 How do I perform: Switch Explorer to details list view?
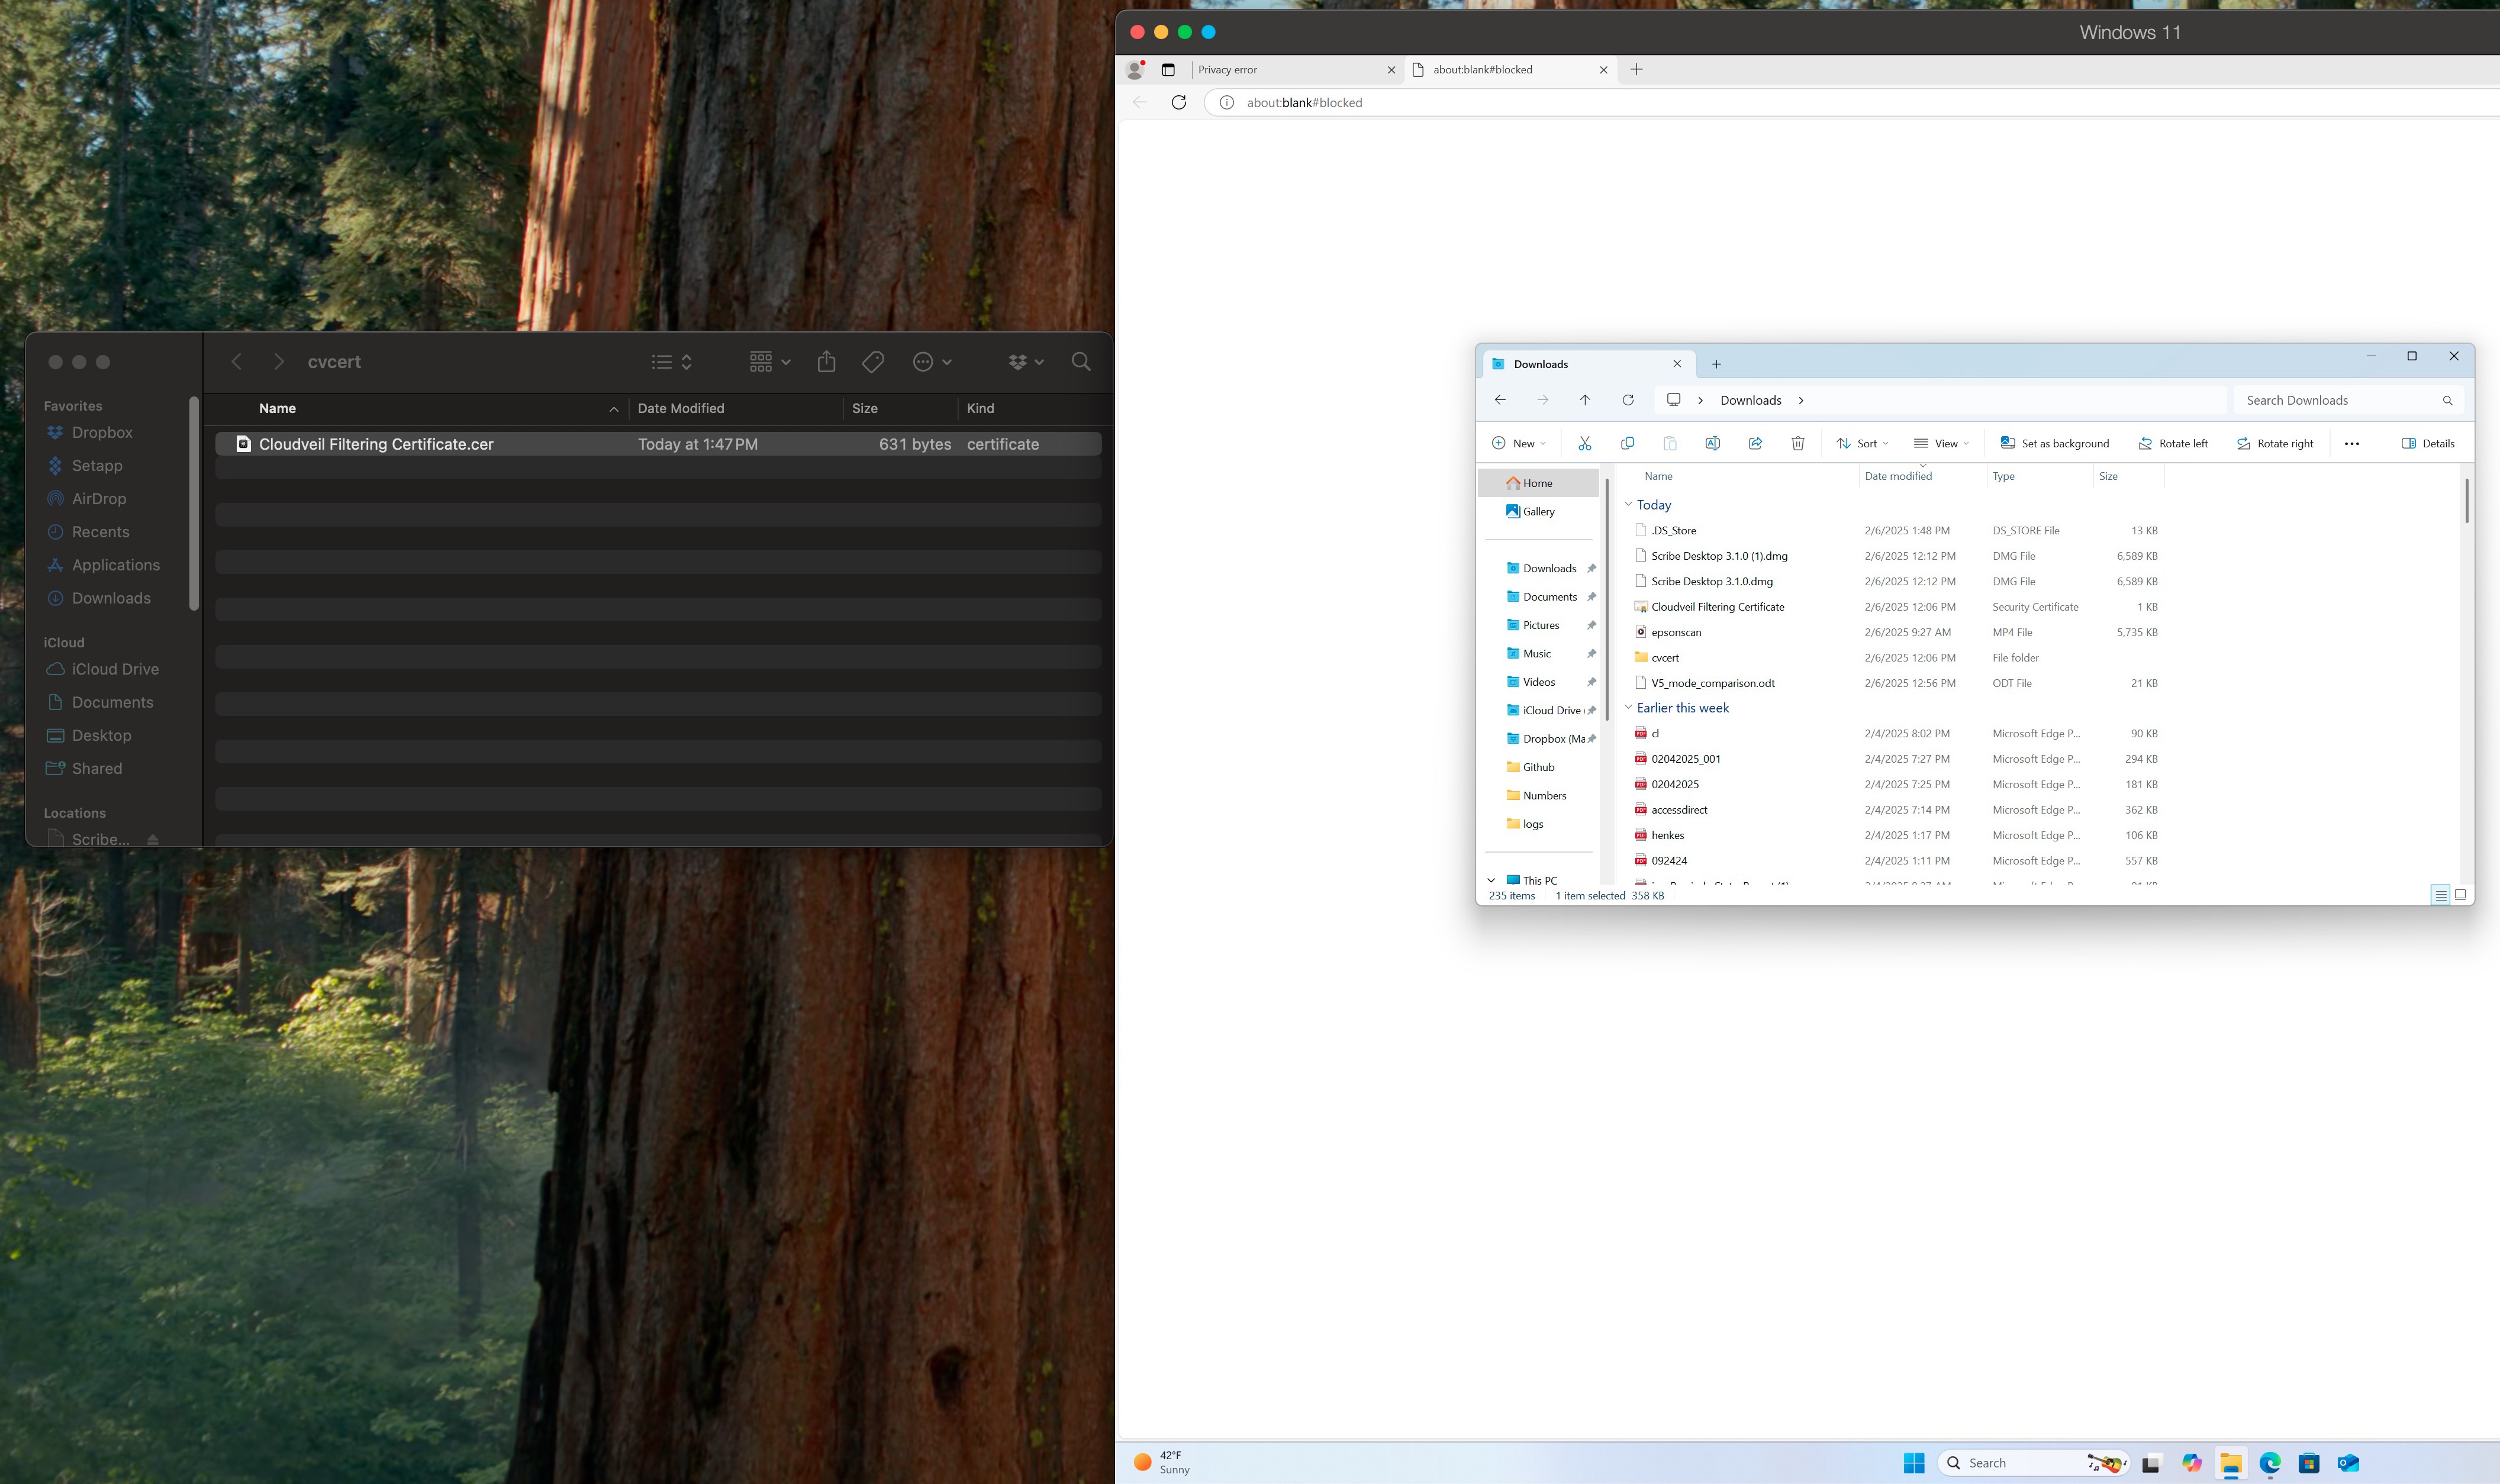tap(2440, 895)
